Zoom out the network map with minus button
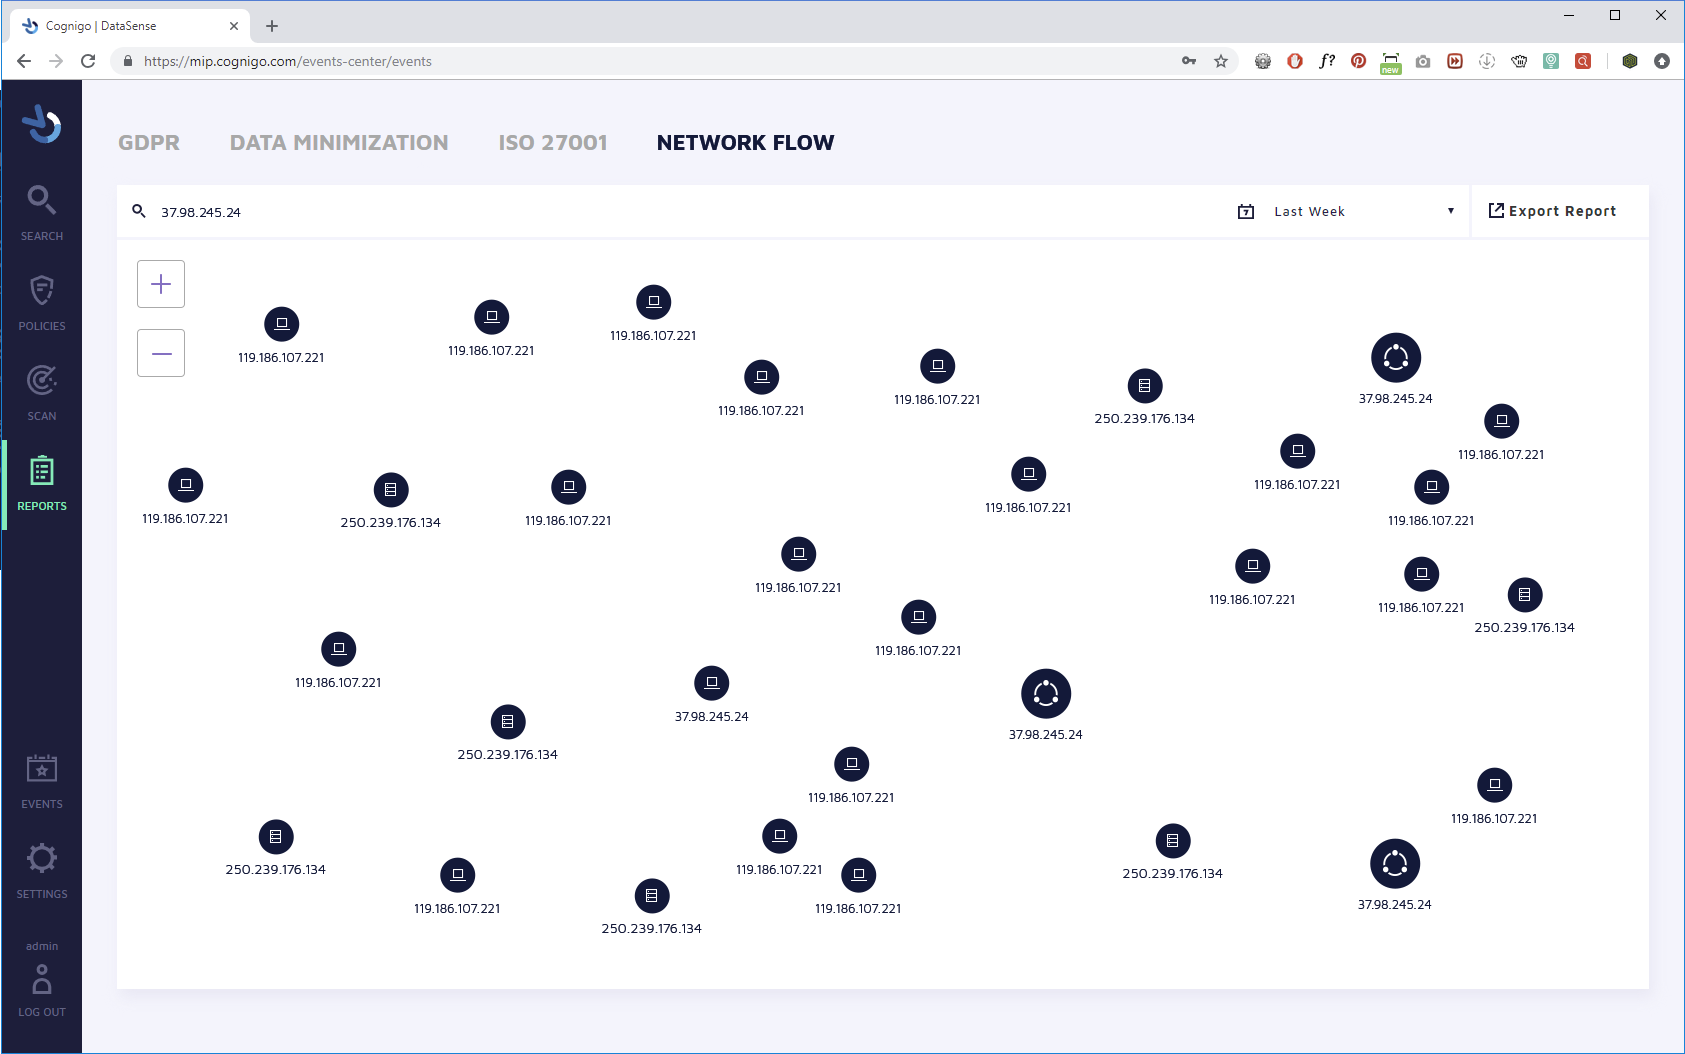 pyautogui.click(x=161, y=353)
